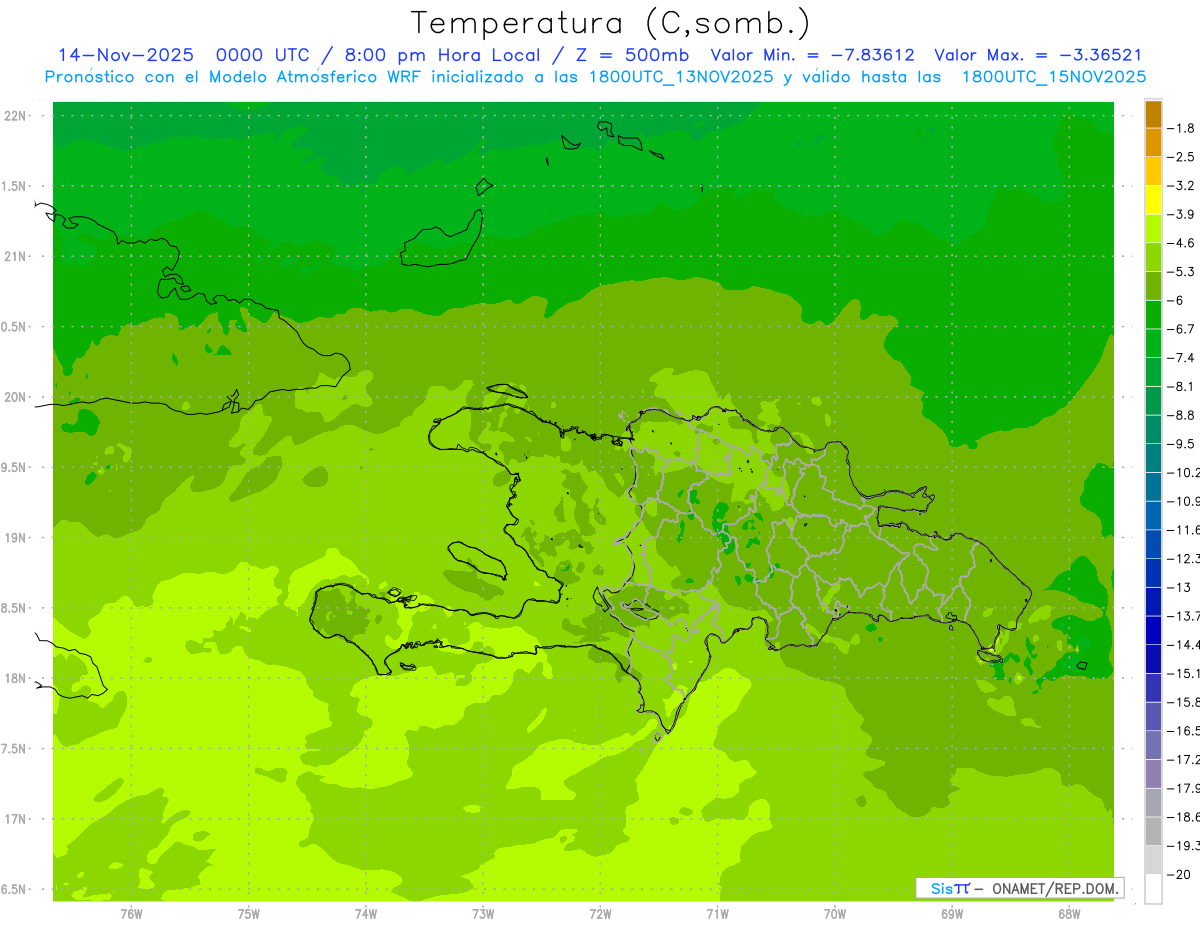Click the '-13' colorbar label
1200x927 pixels.
(1181, 587)
